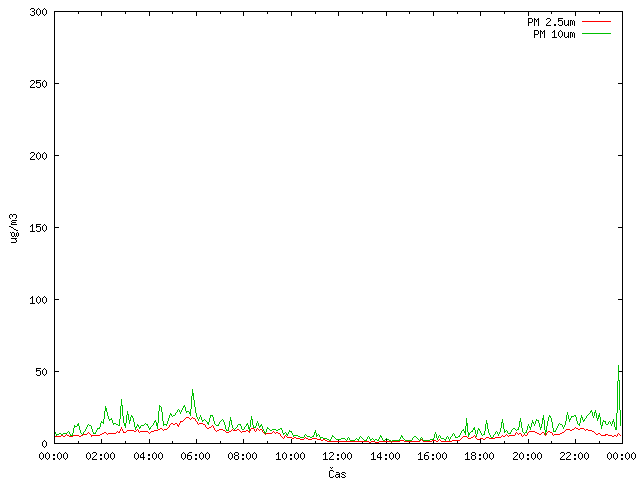
Task: Click the 12:00 time label
Action: click(337, 456)
